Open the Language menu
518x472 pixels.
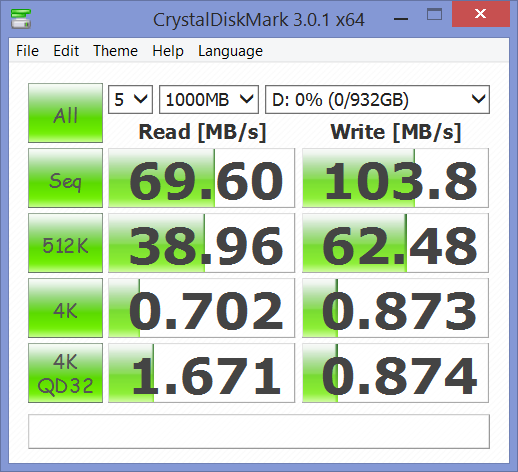click(230, 51)
